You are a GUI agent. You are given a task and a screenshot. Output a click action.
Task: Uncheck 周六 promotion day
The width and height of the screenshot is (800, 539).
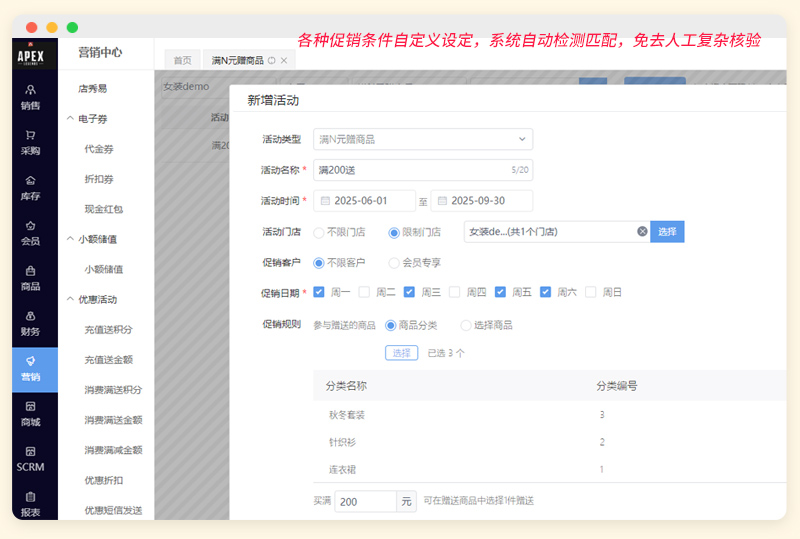[x=545, y=292]
